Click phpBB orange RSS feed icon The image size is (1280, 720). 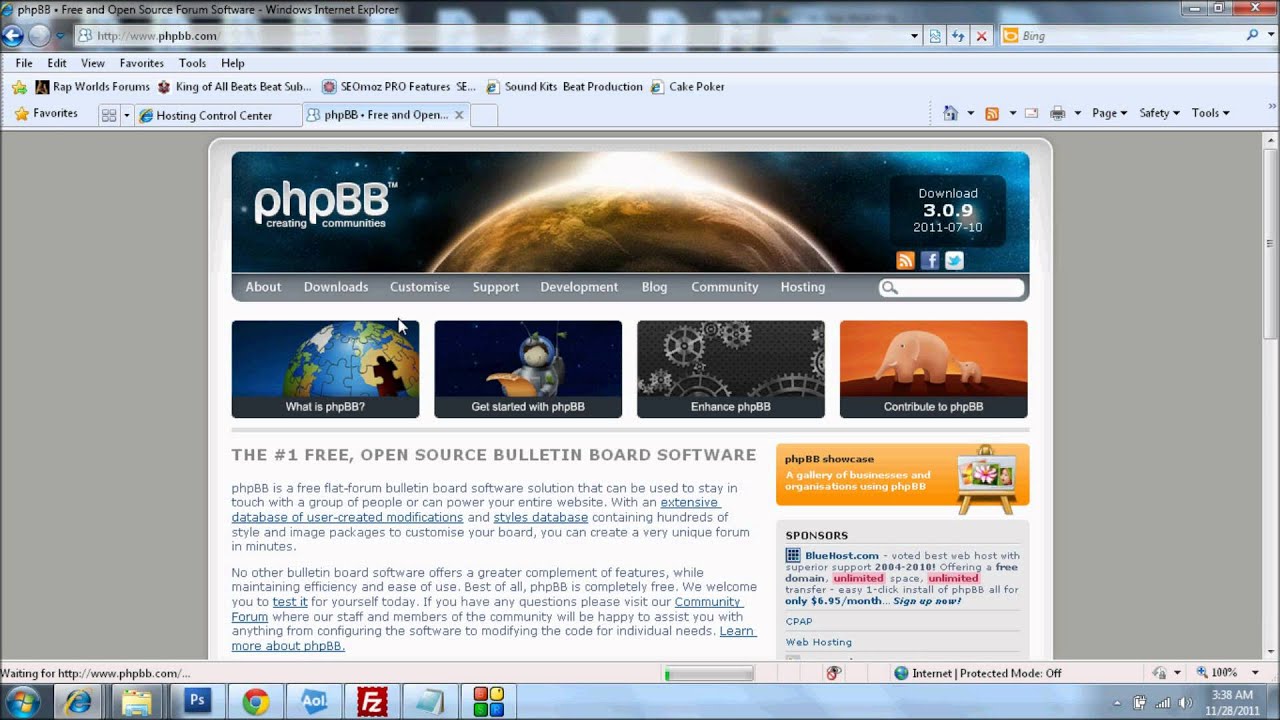point(905,260)
